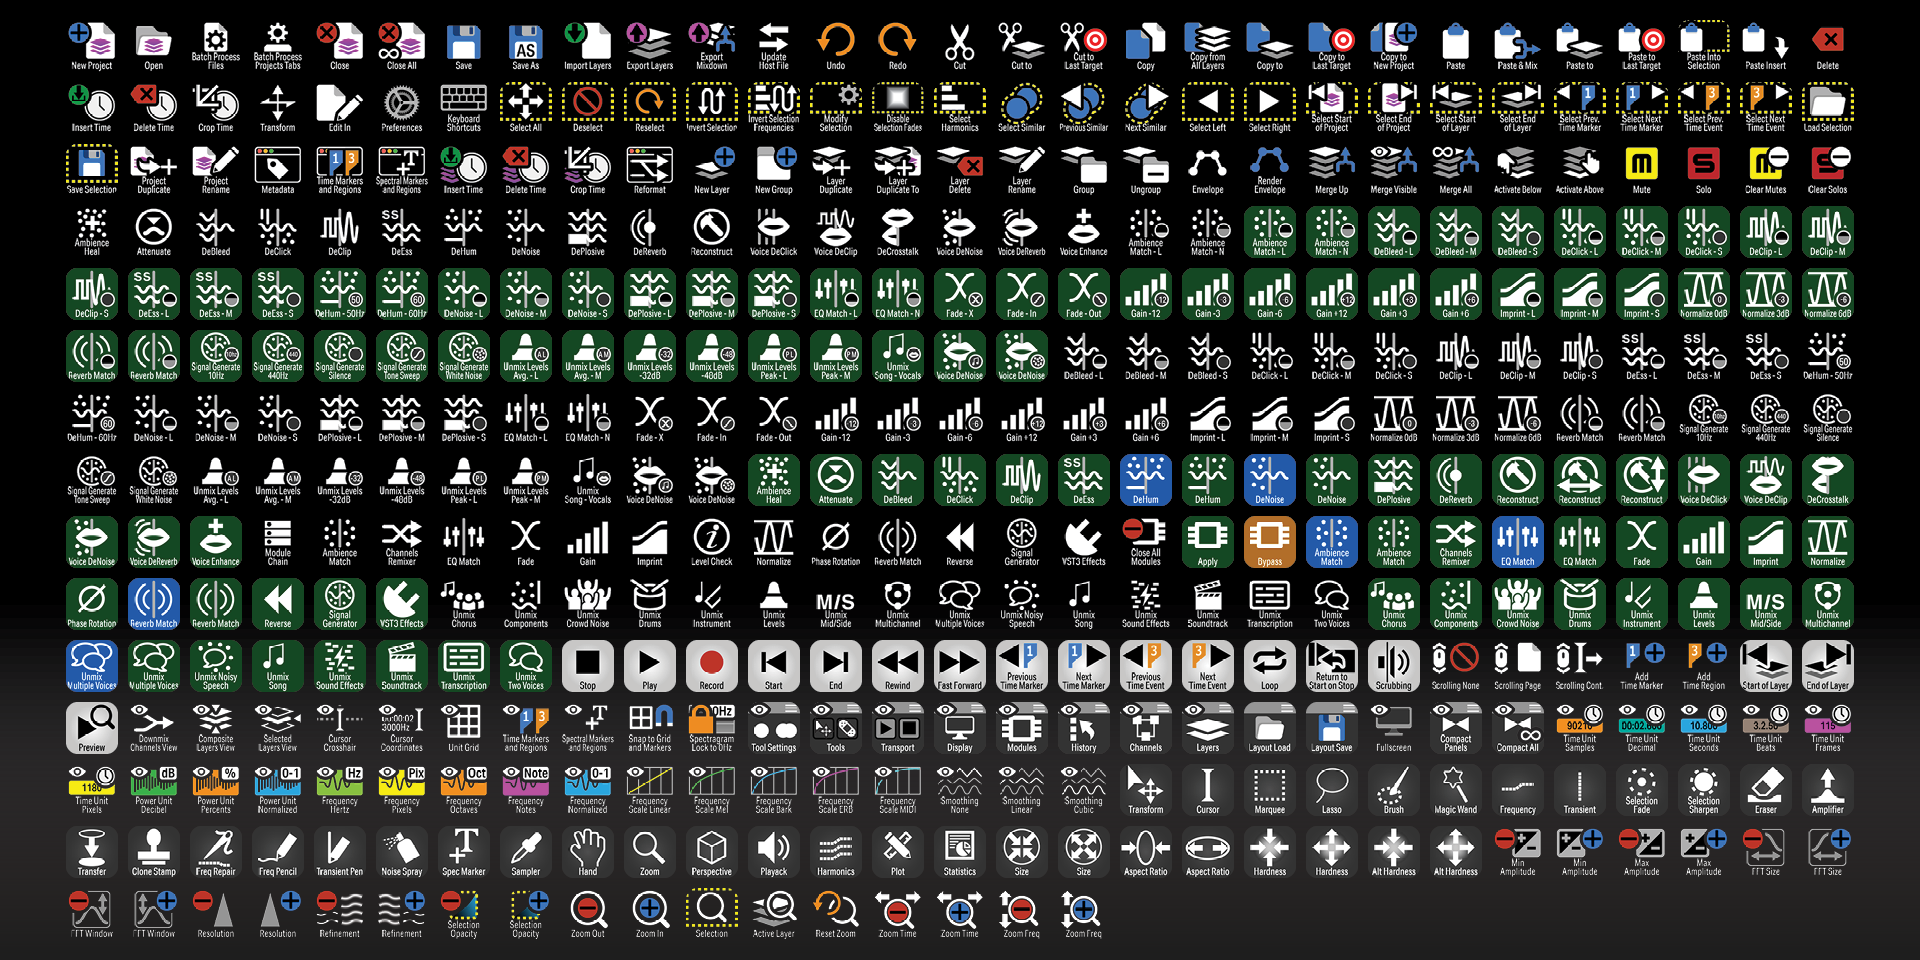Select the Smoothing Cubic icon
Viewport: 1920px width, 960px height.
click(1083, 790)
